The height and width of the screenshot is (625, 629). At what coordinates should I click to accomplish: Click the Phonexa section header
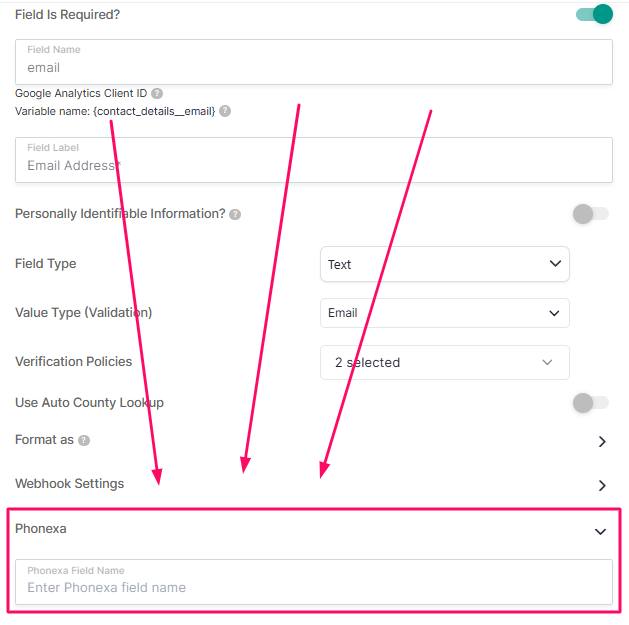(314, 530)
